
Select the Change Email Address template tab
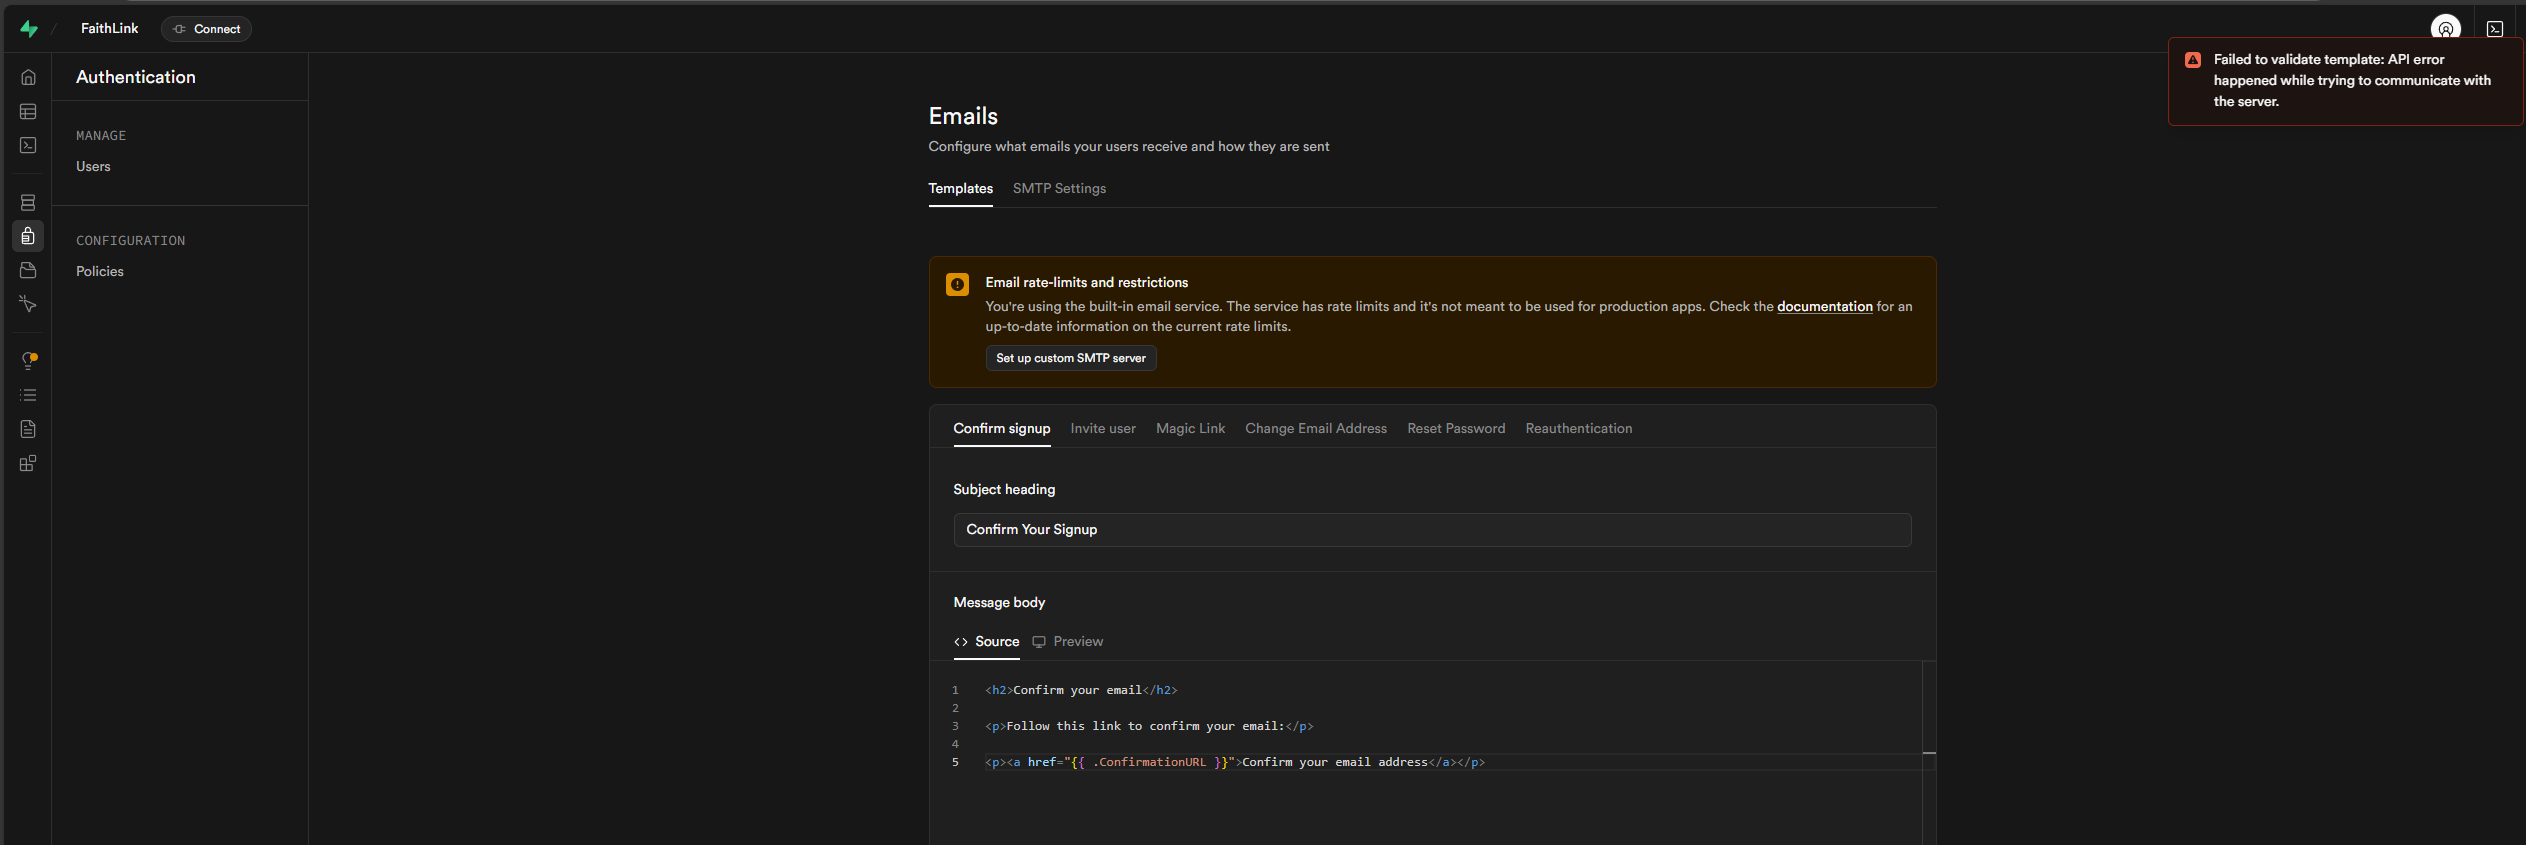pyautogui.click(x=1316, y=429)
